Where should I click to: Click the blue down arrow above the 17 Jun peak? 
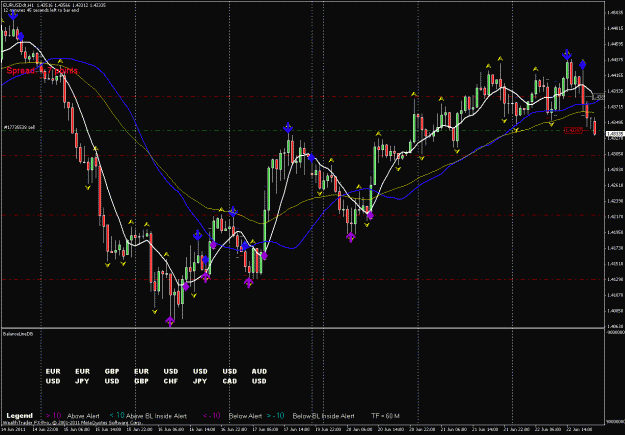[288, 128]
